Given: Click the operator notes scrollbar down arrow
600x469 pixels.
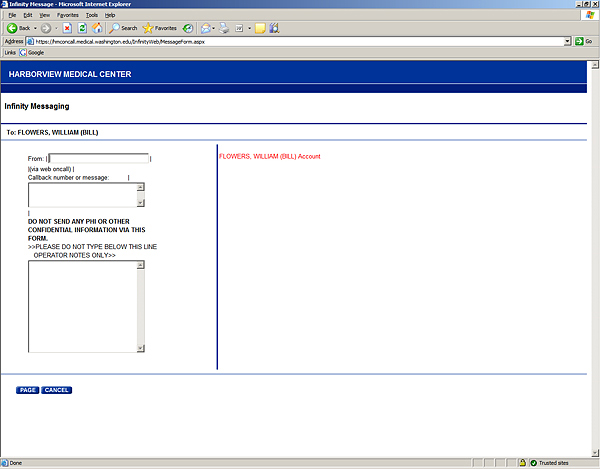Looking at the screenshot, I should 141,348.
